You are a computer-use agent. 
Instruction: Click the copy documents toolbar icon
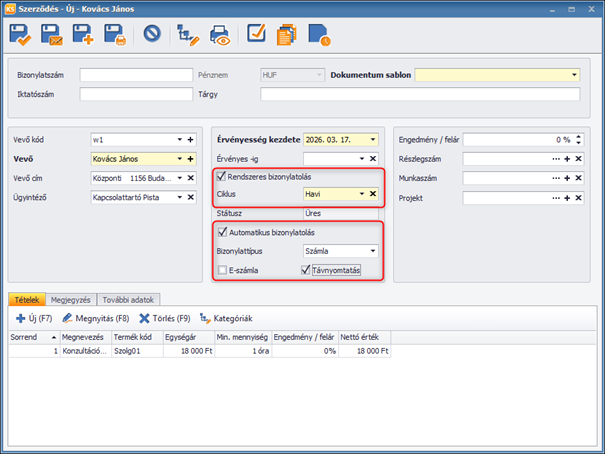[287, 35]
